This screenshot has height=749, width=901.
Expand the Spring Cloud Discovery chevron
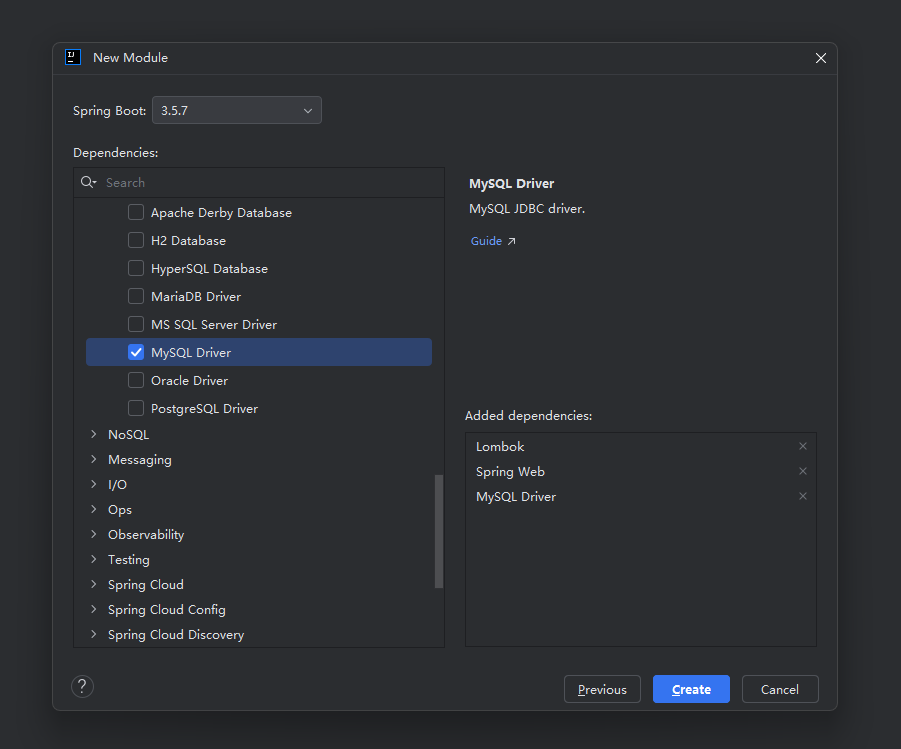(x=94, y=635)
